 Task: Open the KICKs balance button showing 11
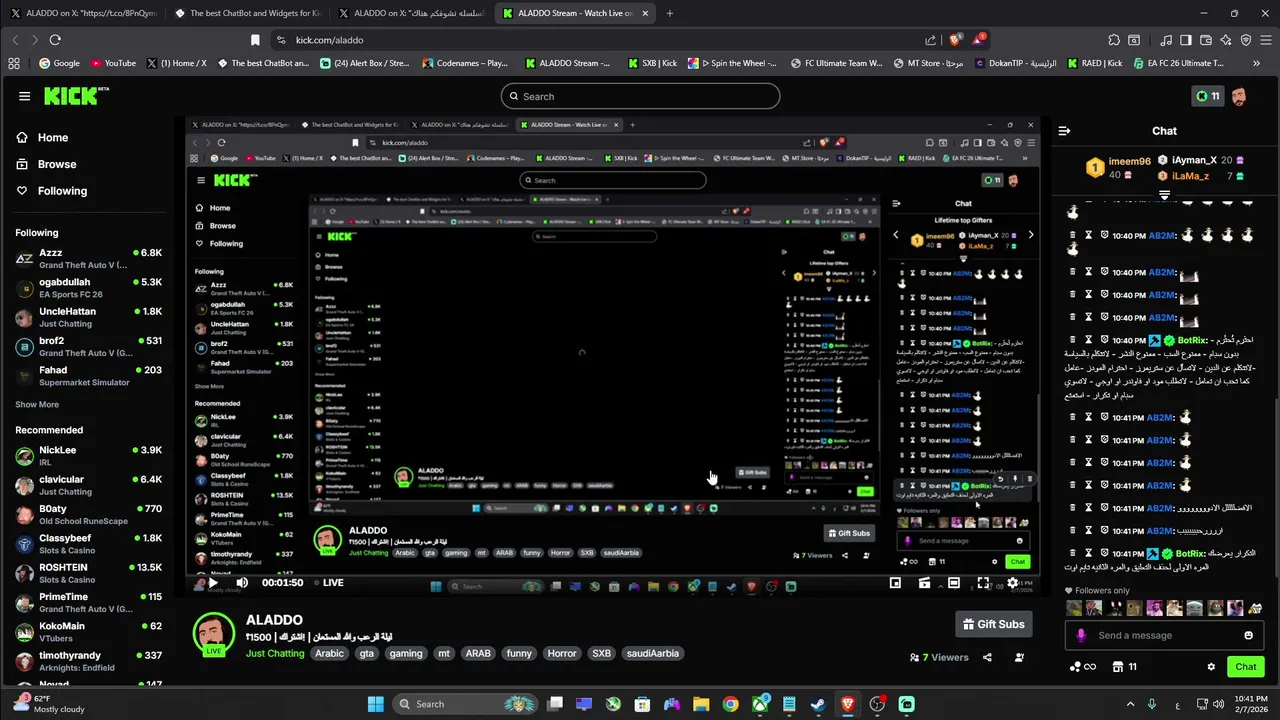[1207, 96]
